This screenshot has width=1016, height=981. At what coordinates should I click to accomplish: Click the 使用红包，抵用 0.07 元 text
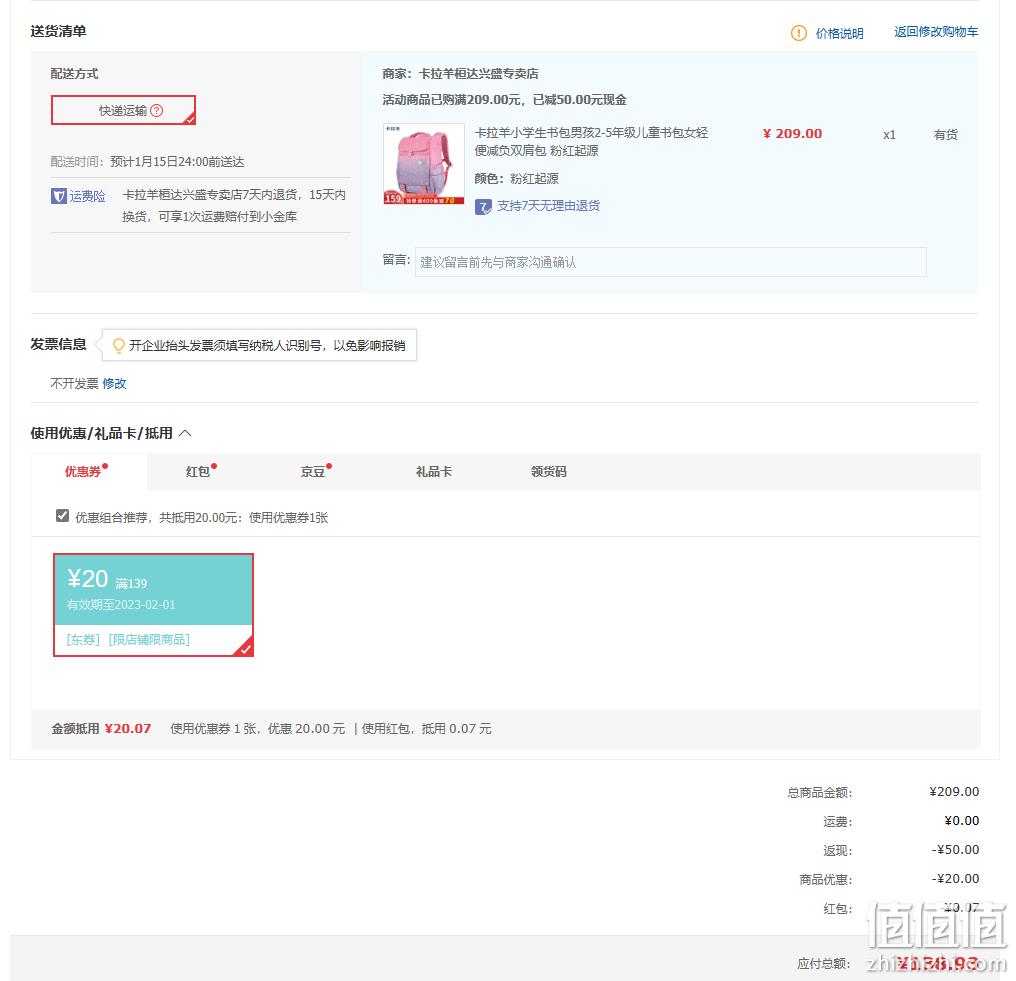(x=426, y=728)
